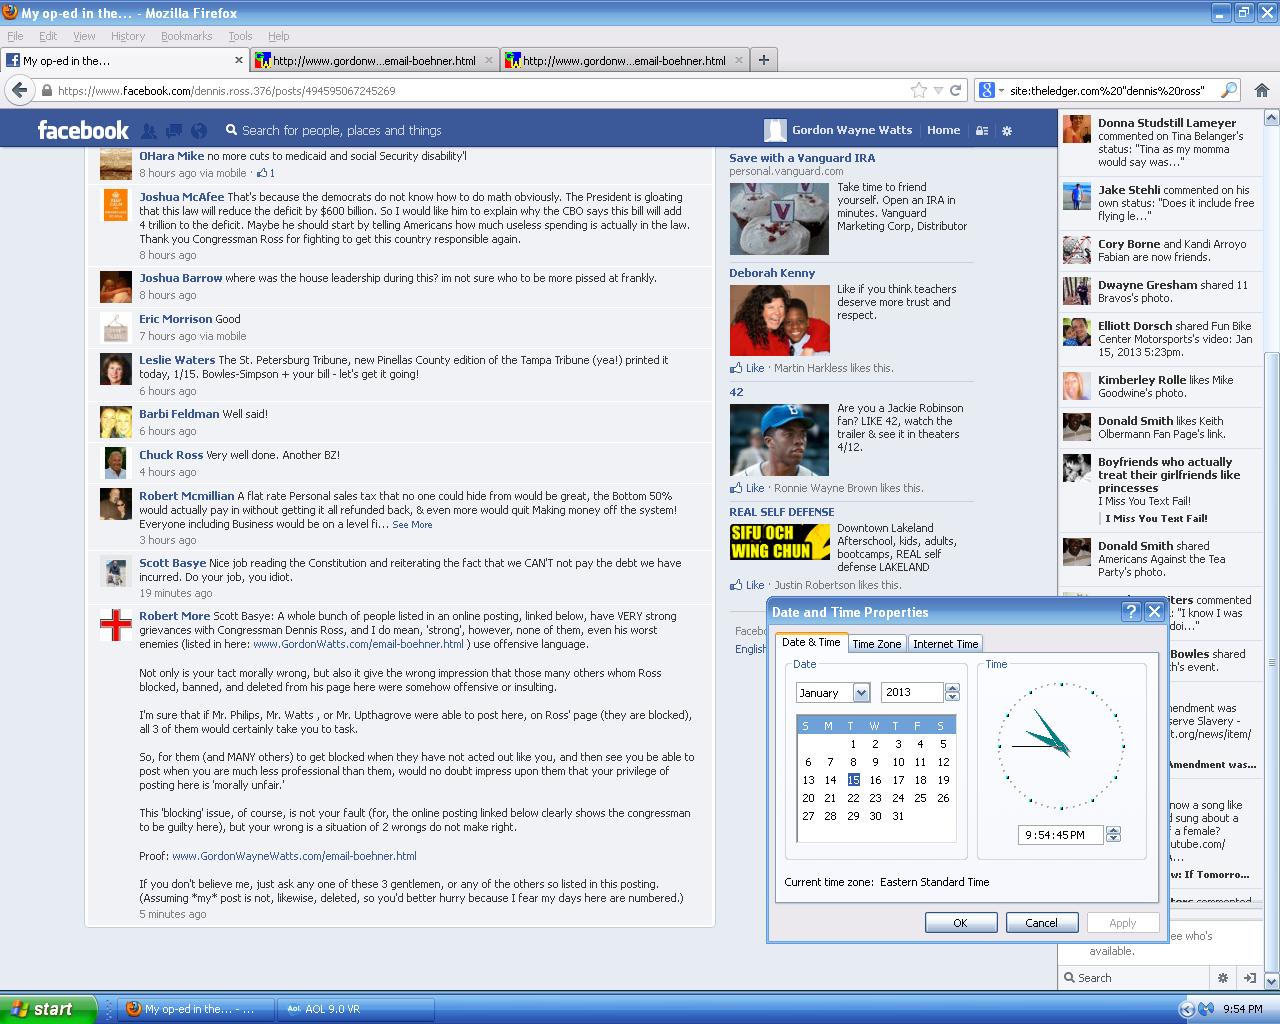1280x1024 pixels.
Task: Click the hide chat sidebar icon
Action: pyautogui.click(x=1249, y=978)
